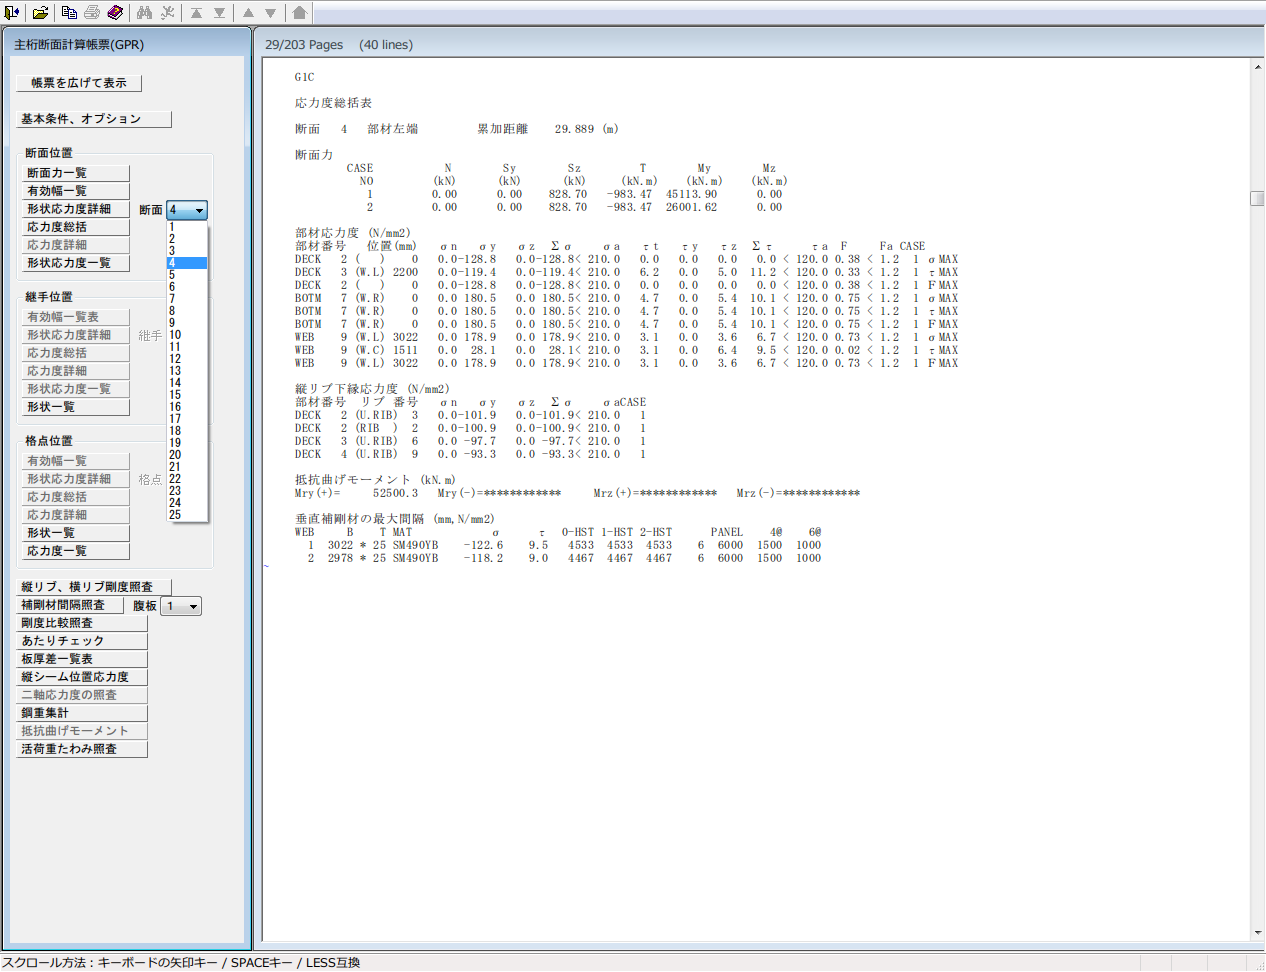Open 活荷重たわみ照査

click(82, 749)
